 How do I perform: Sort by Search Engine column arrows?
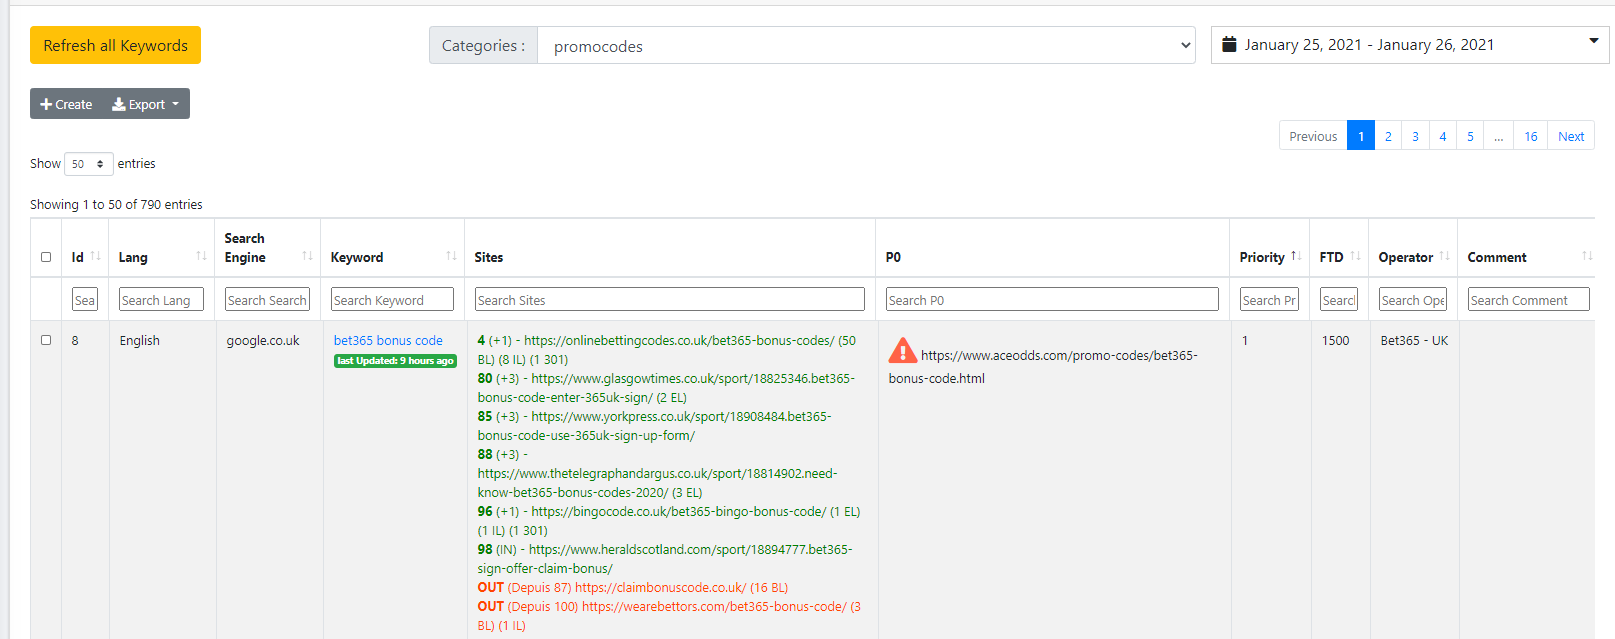pos(307,257)
